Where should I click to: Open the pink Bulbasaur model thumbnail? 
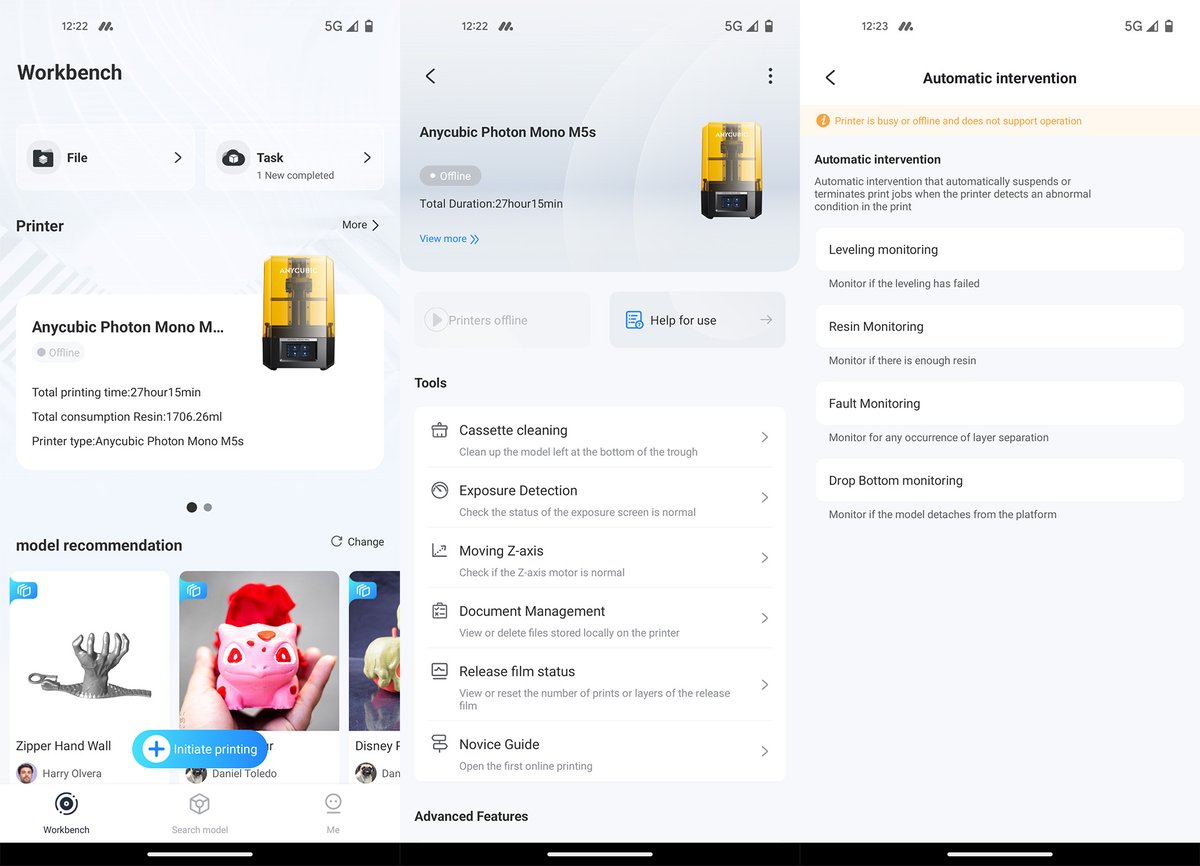(x=259, y=651)
